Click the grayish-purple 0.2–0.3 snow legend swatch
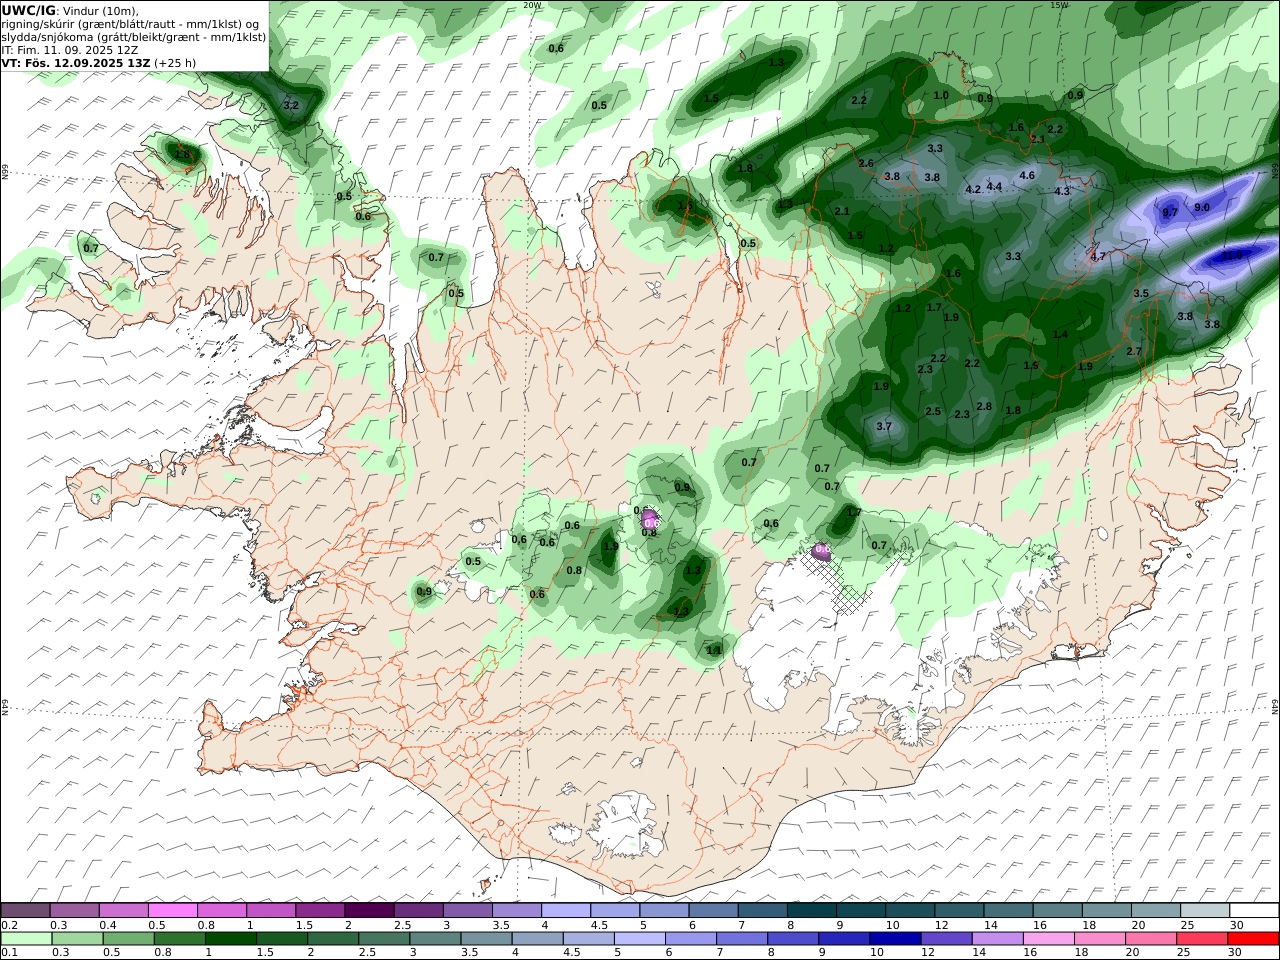The image size is (1280, 960). pyautogui.click(x=27, y=911)
